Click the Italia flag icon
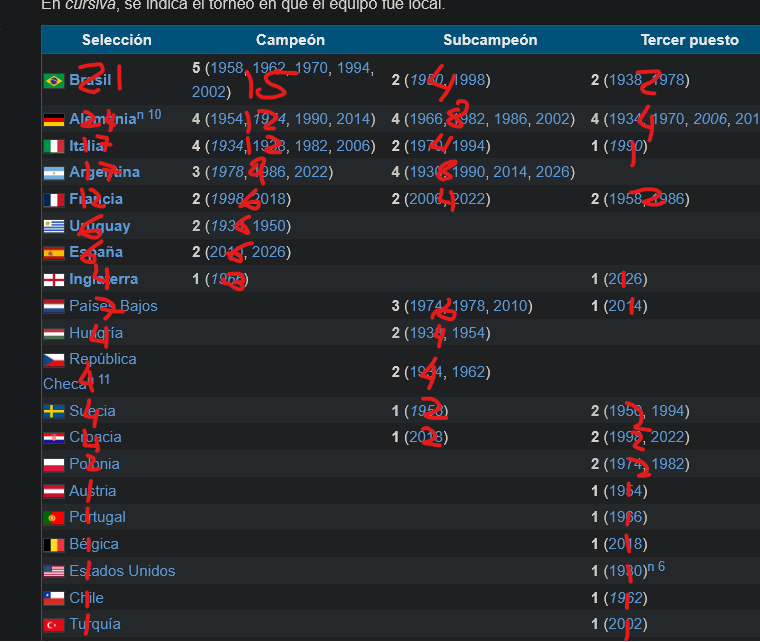760x642 pixels. point(54,146)
